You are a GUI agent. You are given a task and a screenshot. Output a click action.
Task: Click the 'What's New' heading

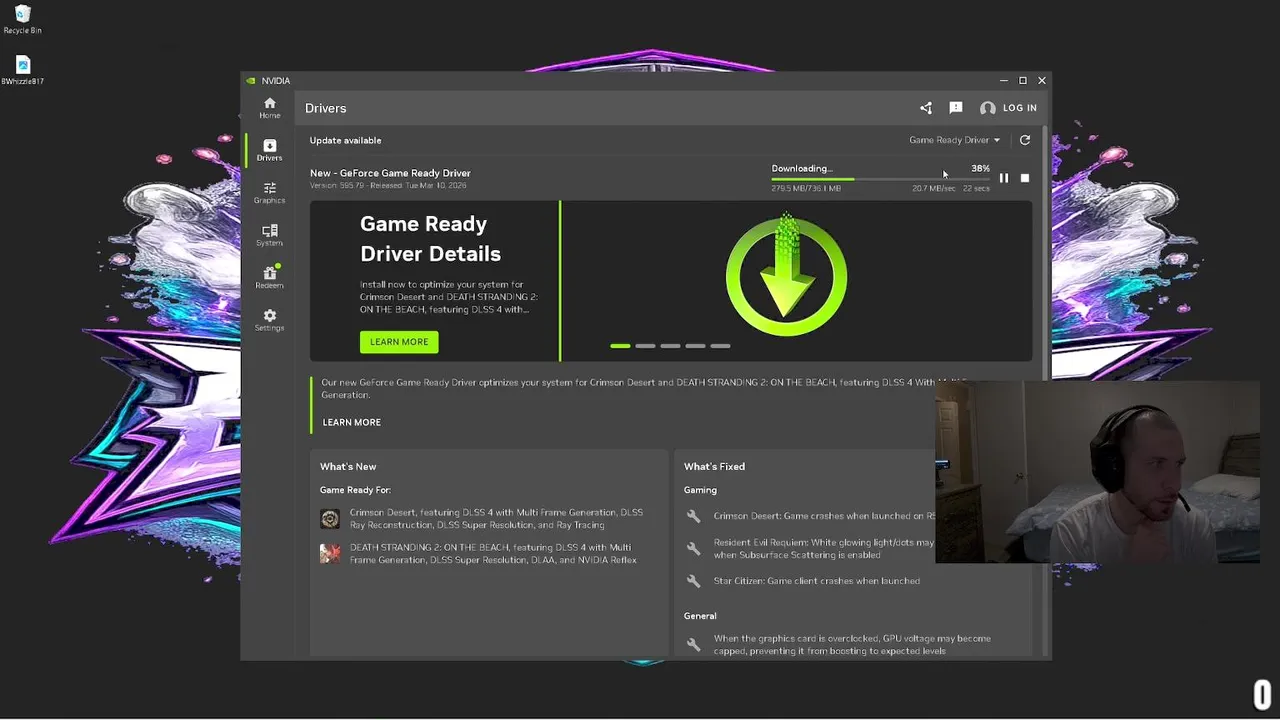click(x=348, y=466)
